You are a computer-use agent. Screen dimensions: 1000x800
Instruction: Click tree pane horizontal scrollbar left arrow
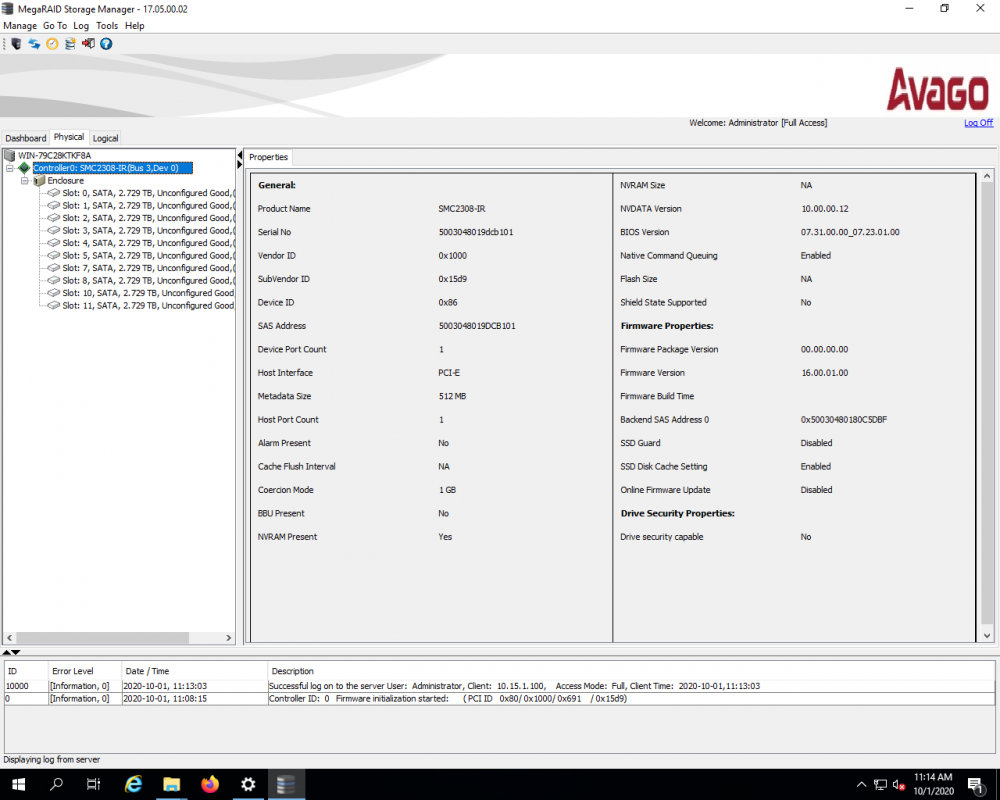pyautogui.click(x=10, y=638)
